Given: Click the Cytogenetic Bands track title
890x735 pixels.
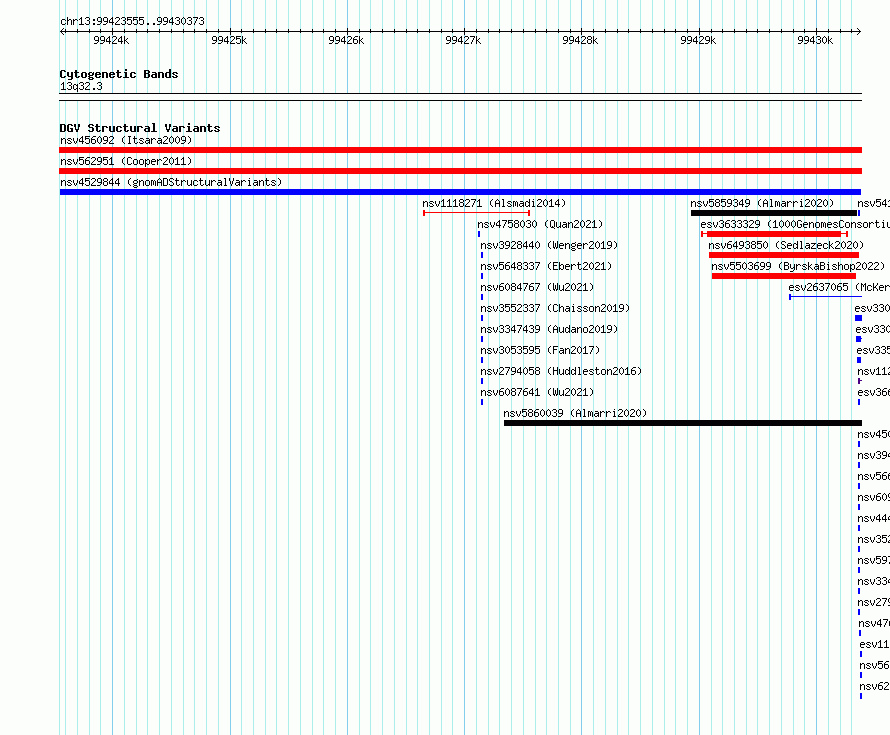Looking at the screenshot, I should tap(119, 74).
